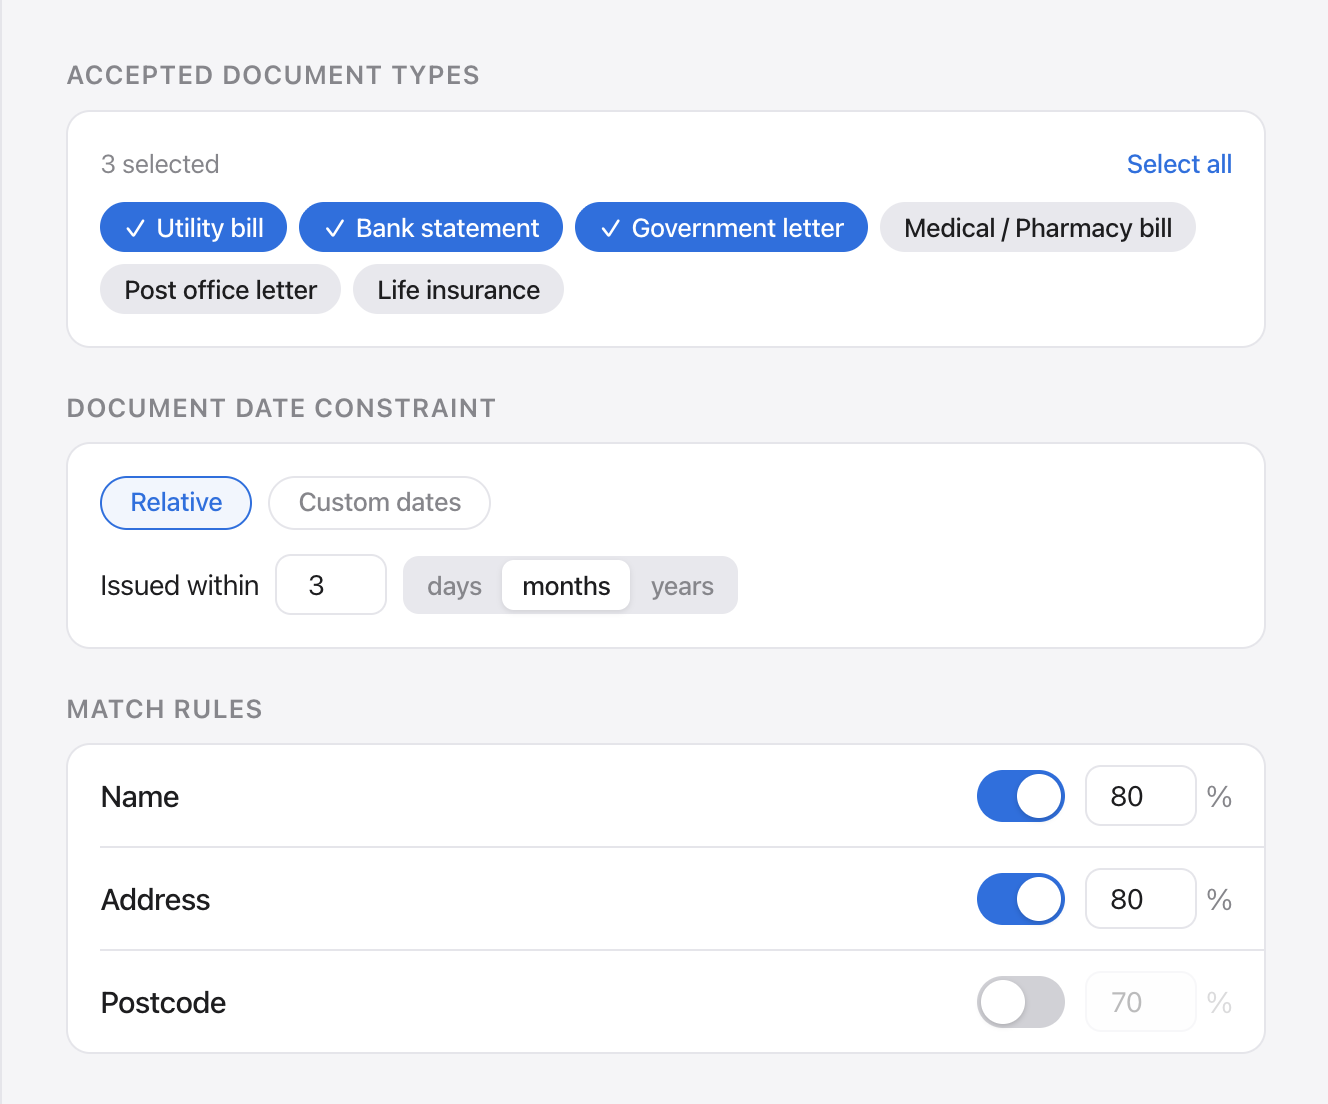Click the Select all link

(1179, 164)
